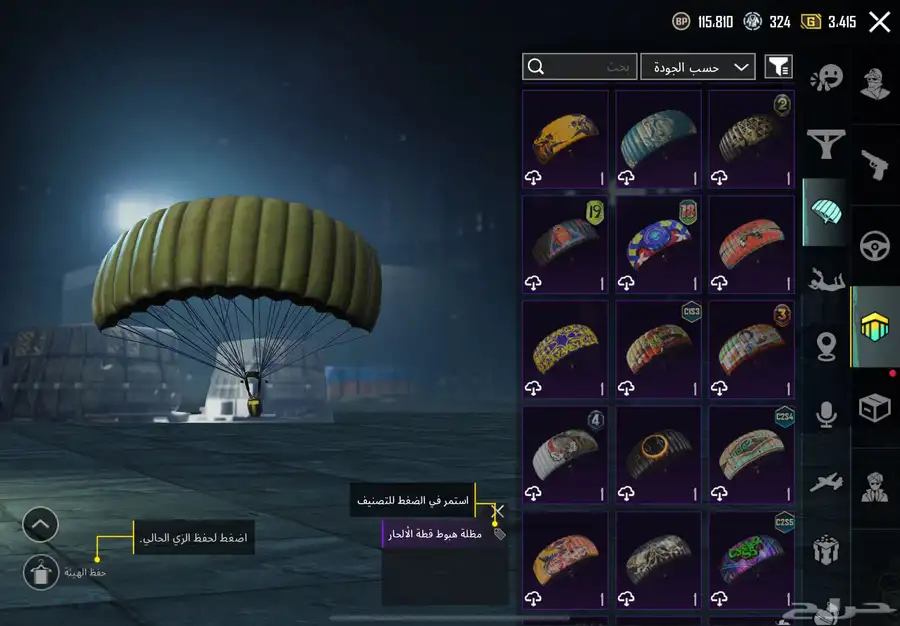The height and width of the screenshot is (626, 900).
Task: Select the parachute category icon
Action: [x=826, y=212]
